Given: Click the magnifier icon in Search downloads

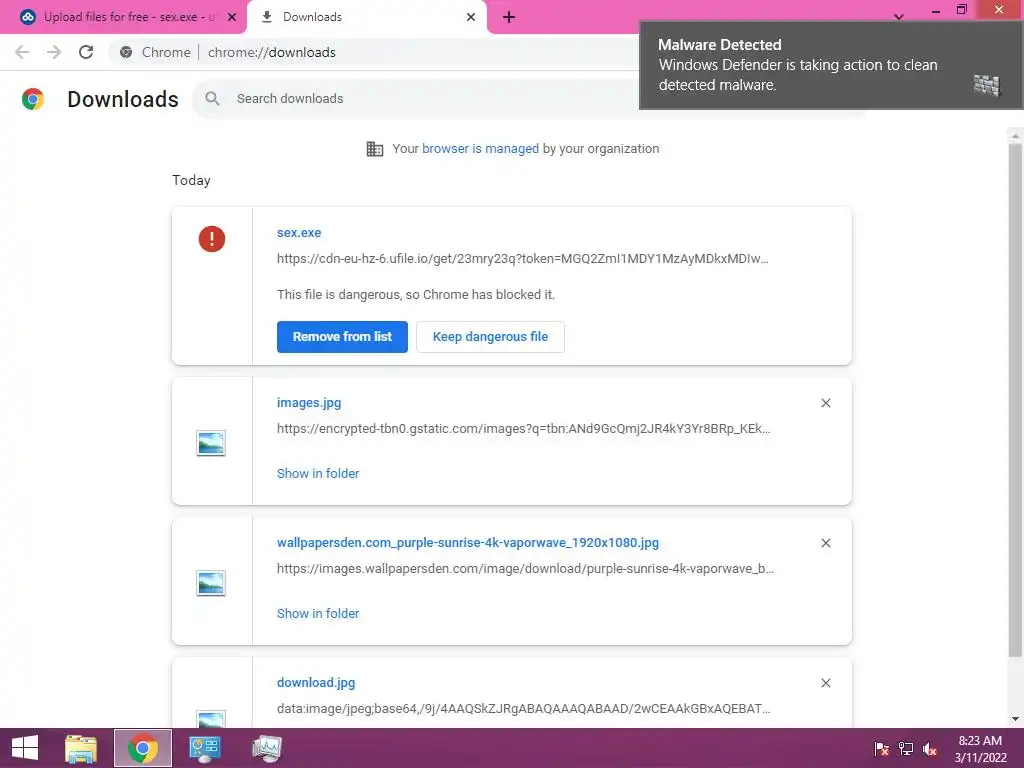Looking at the screenshot, I should tap(212, 99).
